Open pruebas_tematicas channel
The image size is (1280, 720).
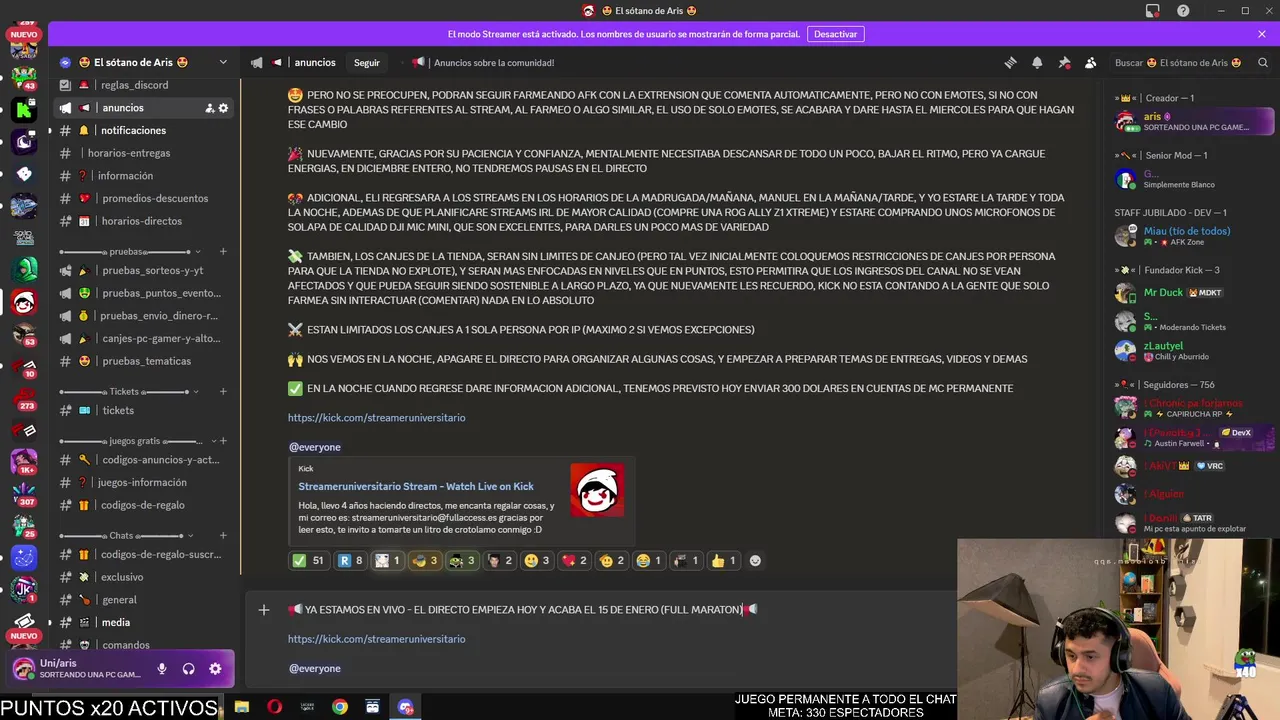tap(143, 360)
